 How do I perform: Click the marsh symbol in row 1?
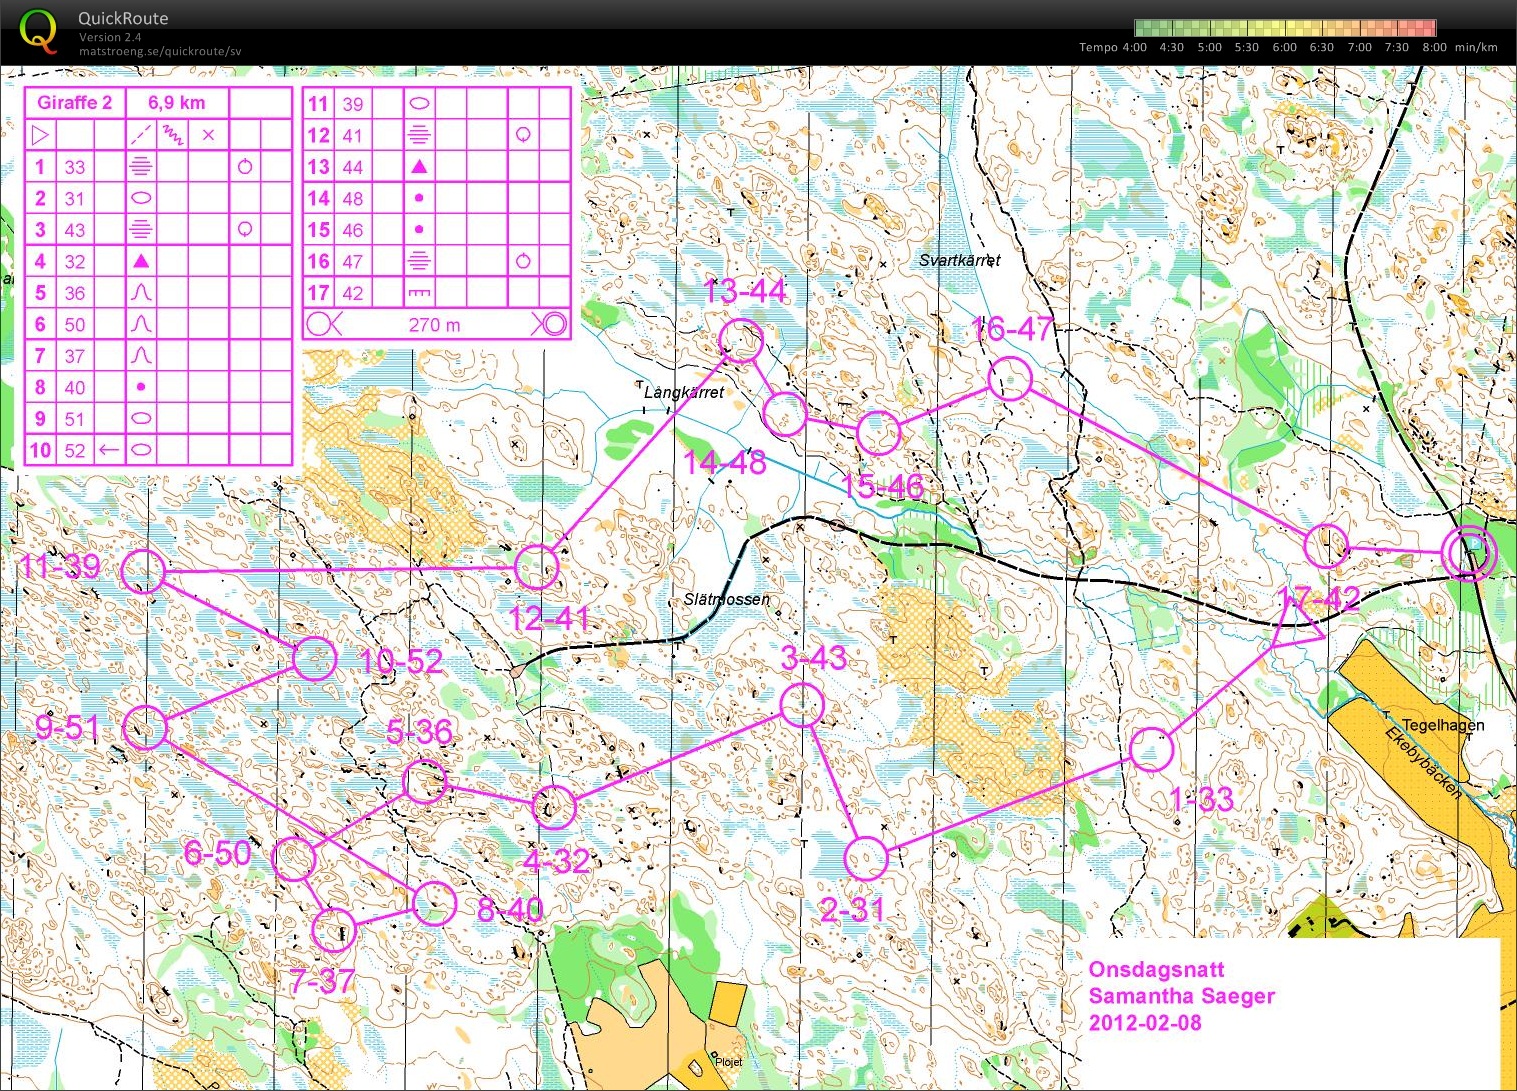click(x=141, y=166)
